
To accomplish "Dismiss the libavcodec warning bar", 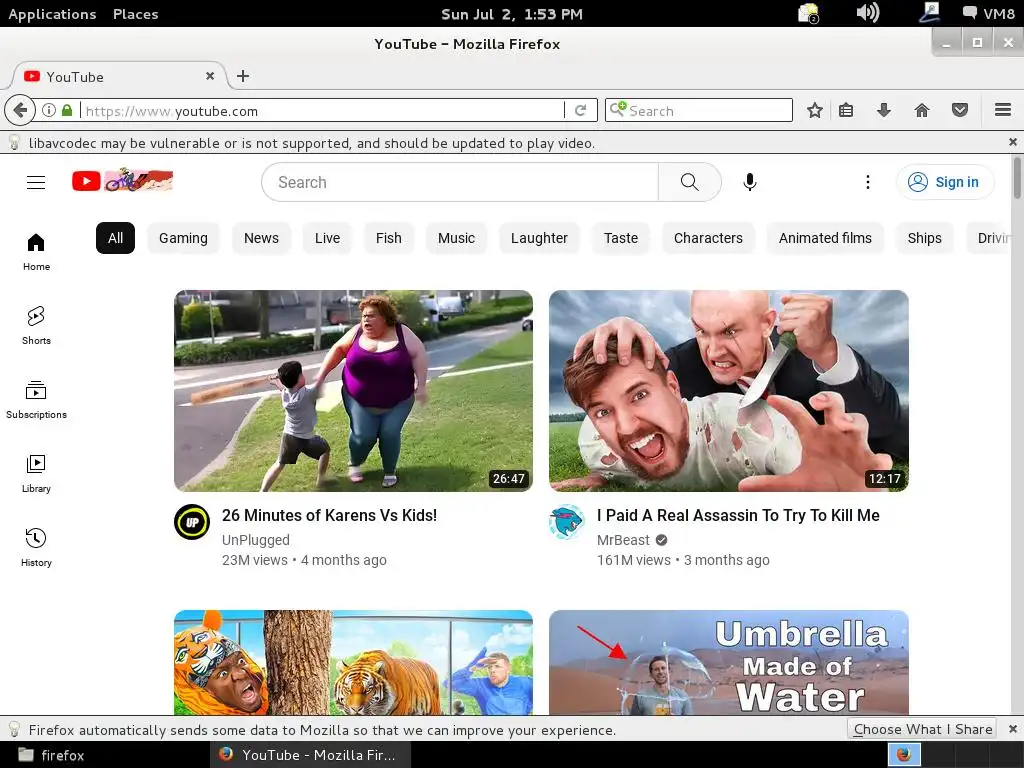I will 1012,142.
